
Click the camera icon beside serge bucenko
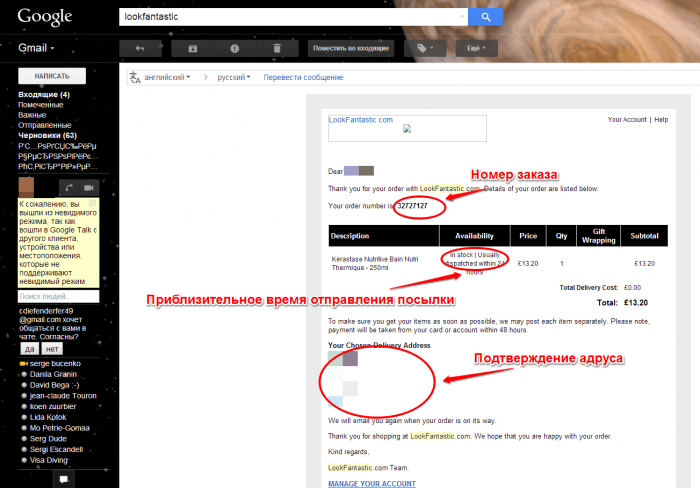(24, 363)
